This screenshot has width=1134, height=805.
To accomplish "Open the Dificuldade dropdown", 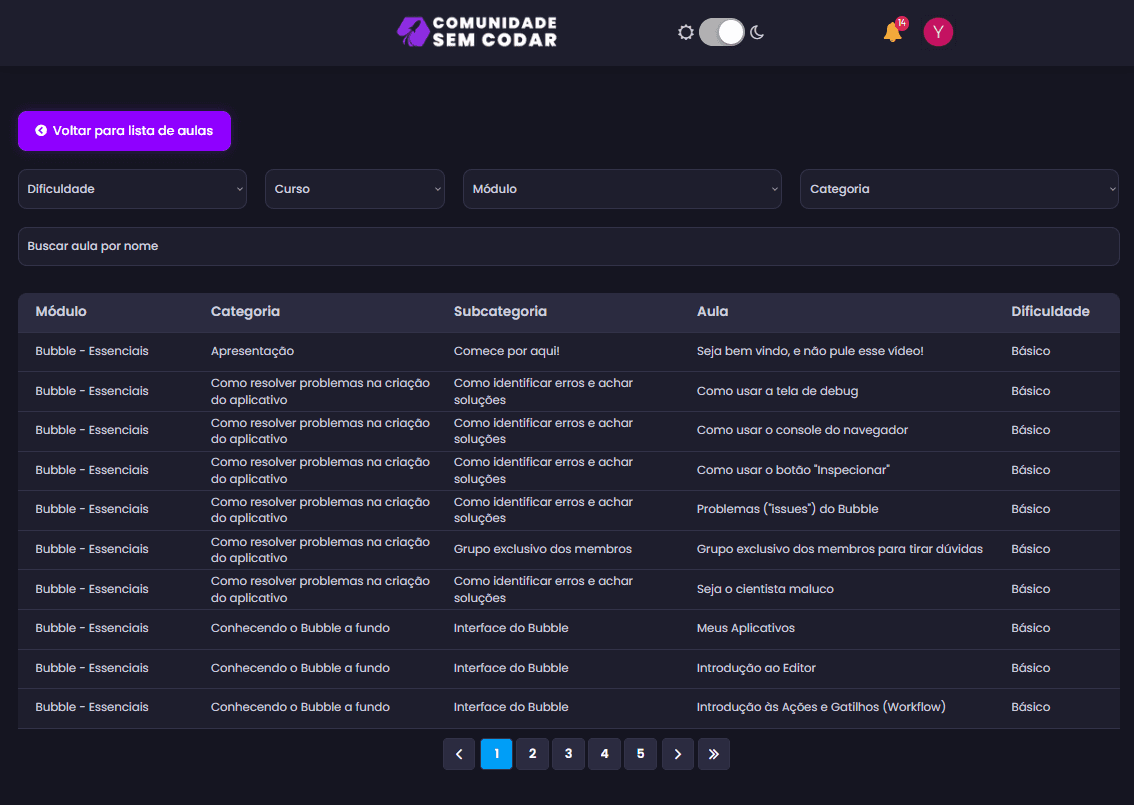I will coord(132,189).
